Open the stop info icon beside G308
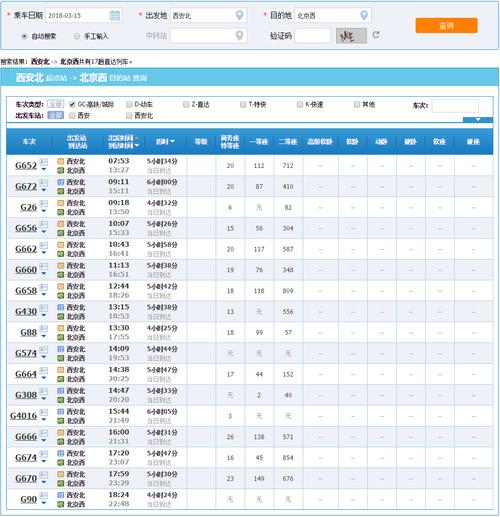Screen dimensions: 500x517 [x=44, y=392]
